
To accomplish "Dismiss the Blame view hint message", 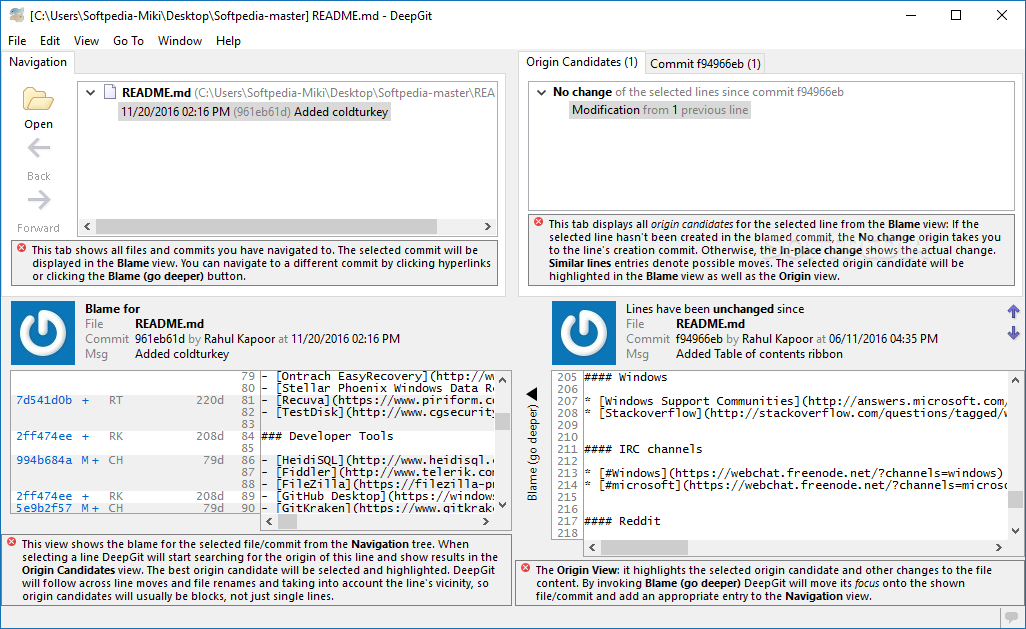I will click(x=12, y=542).
